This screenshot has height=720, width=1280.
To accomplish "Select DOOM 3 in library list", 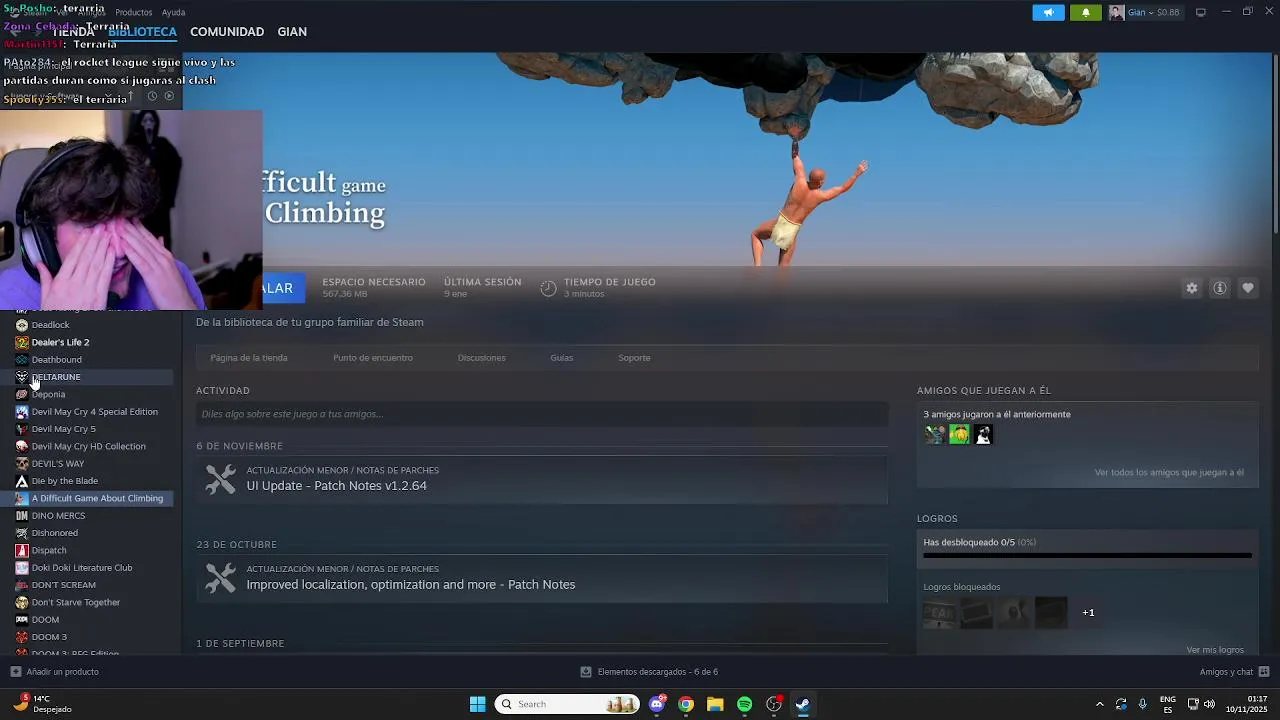I will tap(49, 637).
